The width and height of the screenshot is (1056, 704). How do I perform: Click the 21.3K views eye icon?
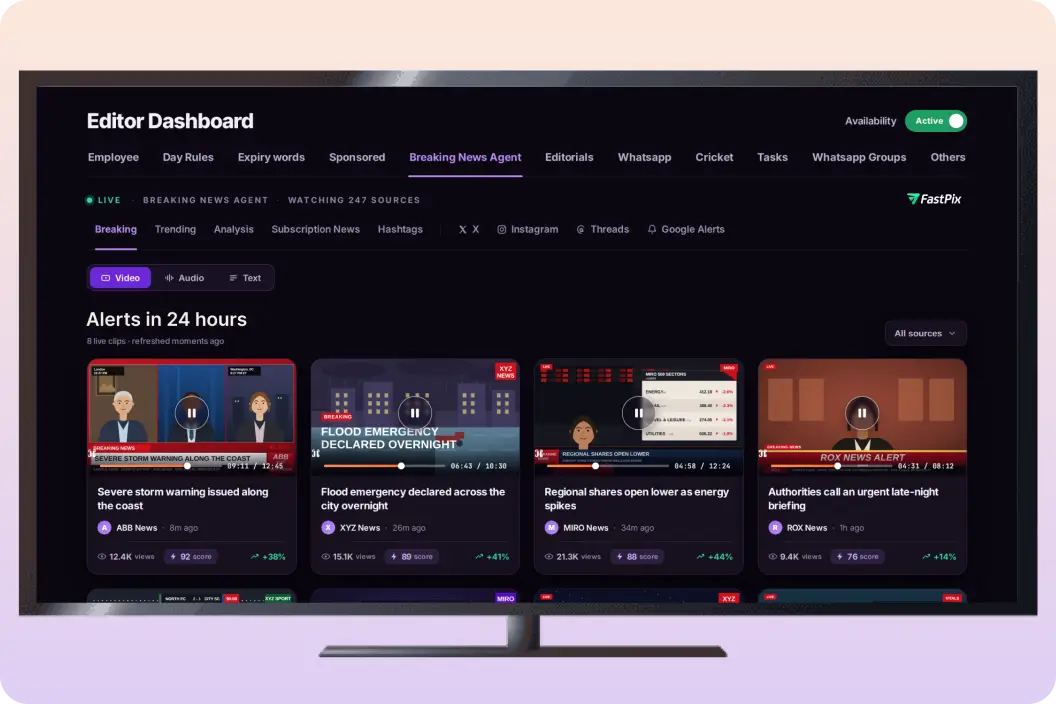550,556
